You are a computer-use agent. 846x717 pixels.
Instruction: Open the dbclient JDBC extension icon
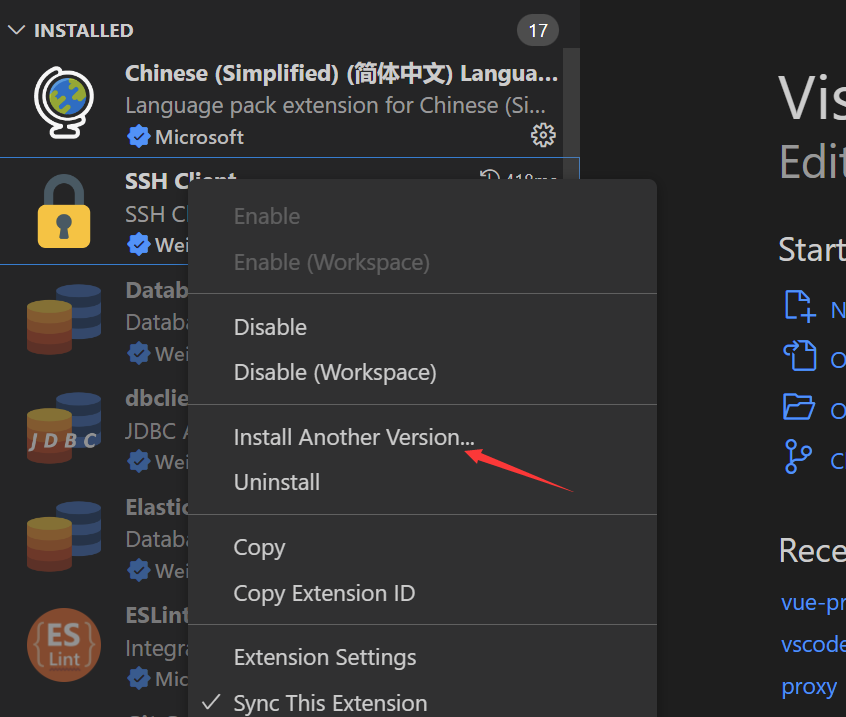tap(63, 427)
